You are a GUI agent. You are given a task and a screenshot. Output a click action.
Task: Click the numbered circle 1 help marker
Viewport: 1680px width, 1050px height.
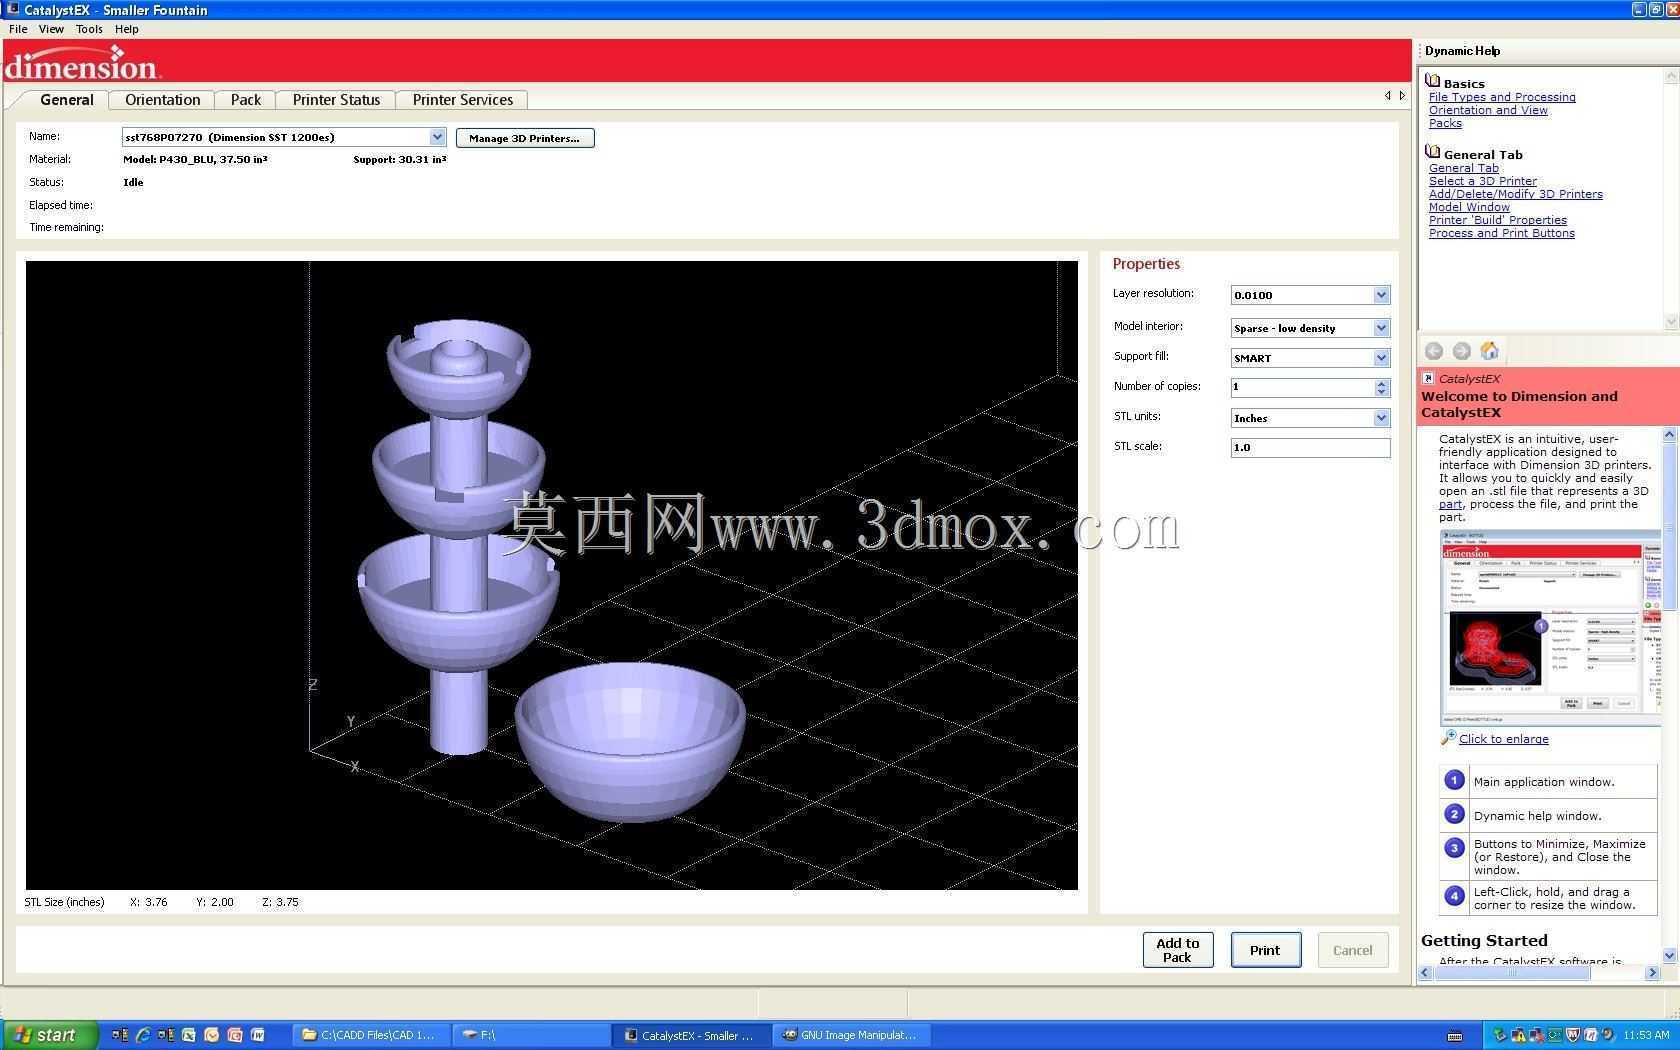coord(1454,780)
